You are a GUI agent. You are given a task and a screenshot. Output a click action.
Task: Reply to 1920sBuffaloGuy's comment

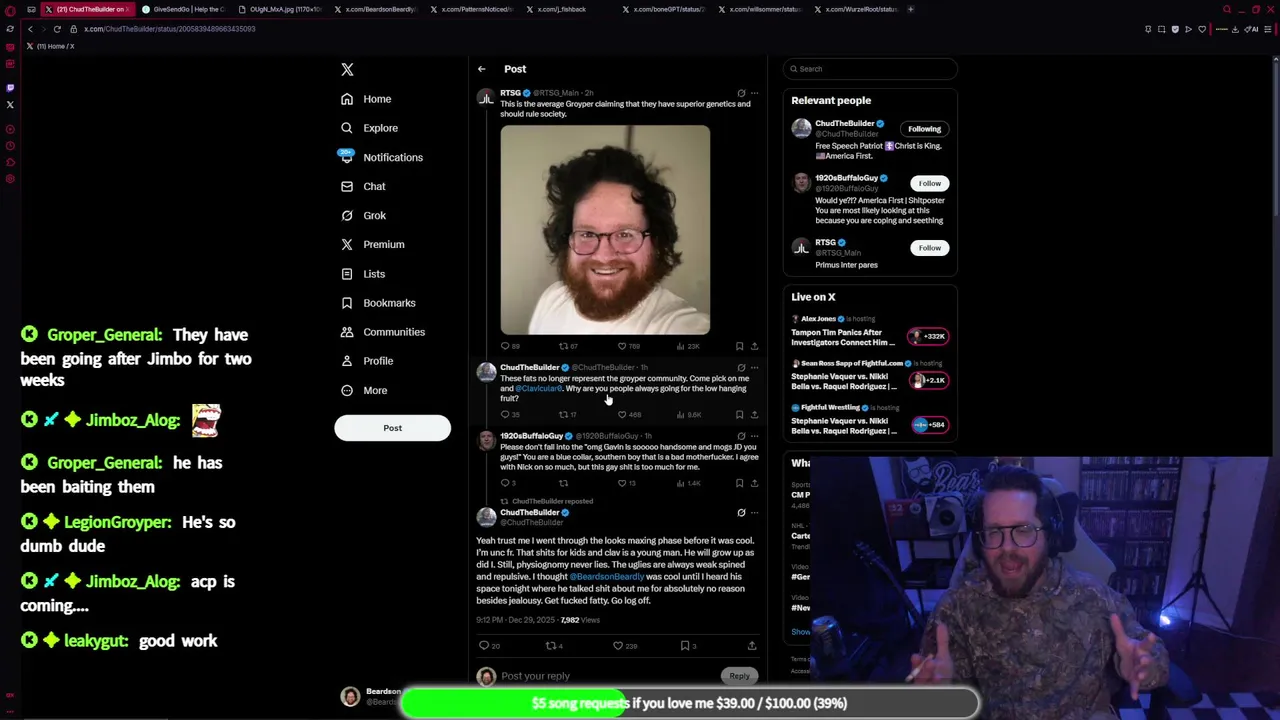pyautogui.click(x=508, y=483)
